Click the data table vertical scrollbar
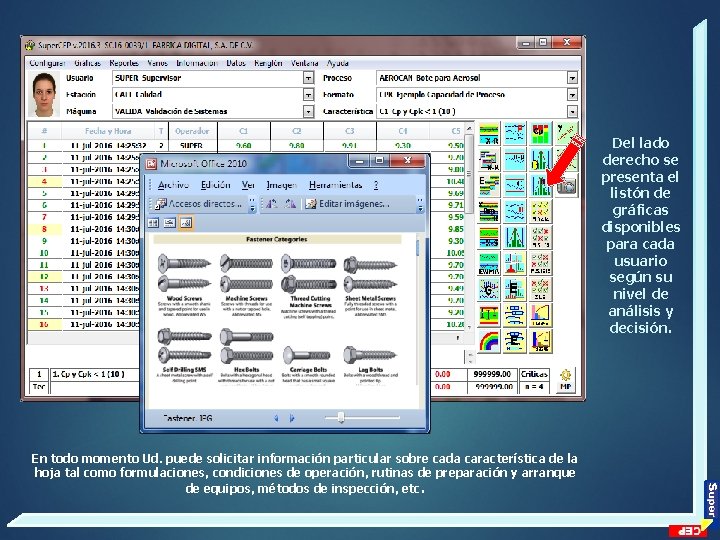 point(469,227)
